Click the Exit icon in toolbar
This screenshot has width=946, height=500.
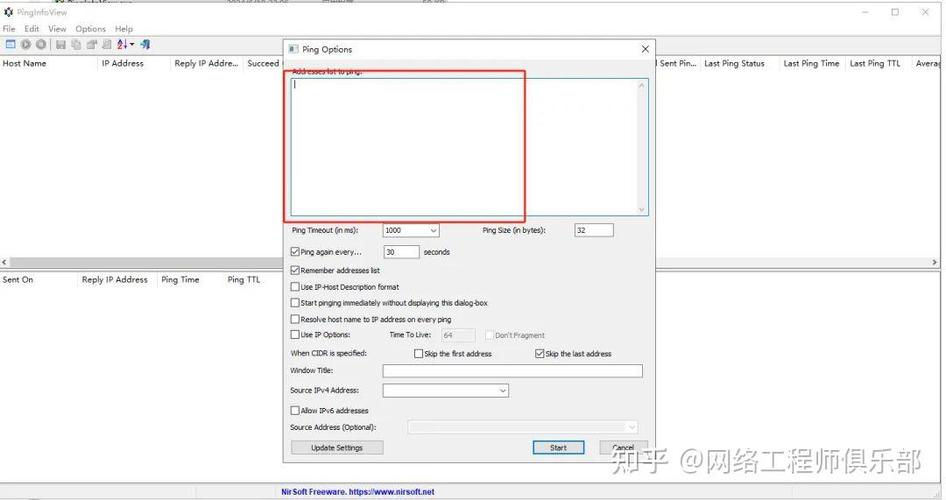145,45
